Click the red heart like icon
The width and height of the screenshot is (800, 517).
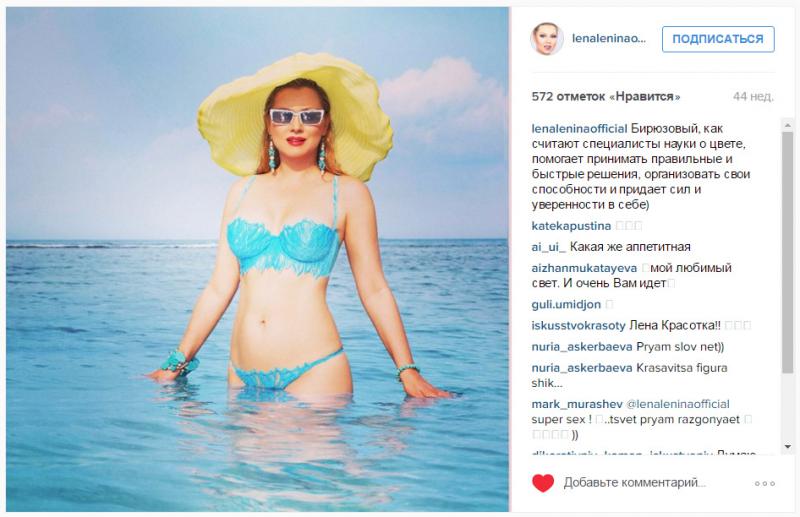point(543,483)
